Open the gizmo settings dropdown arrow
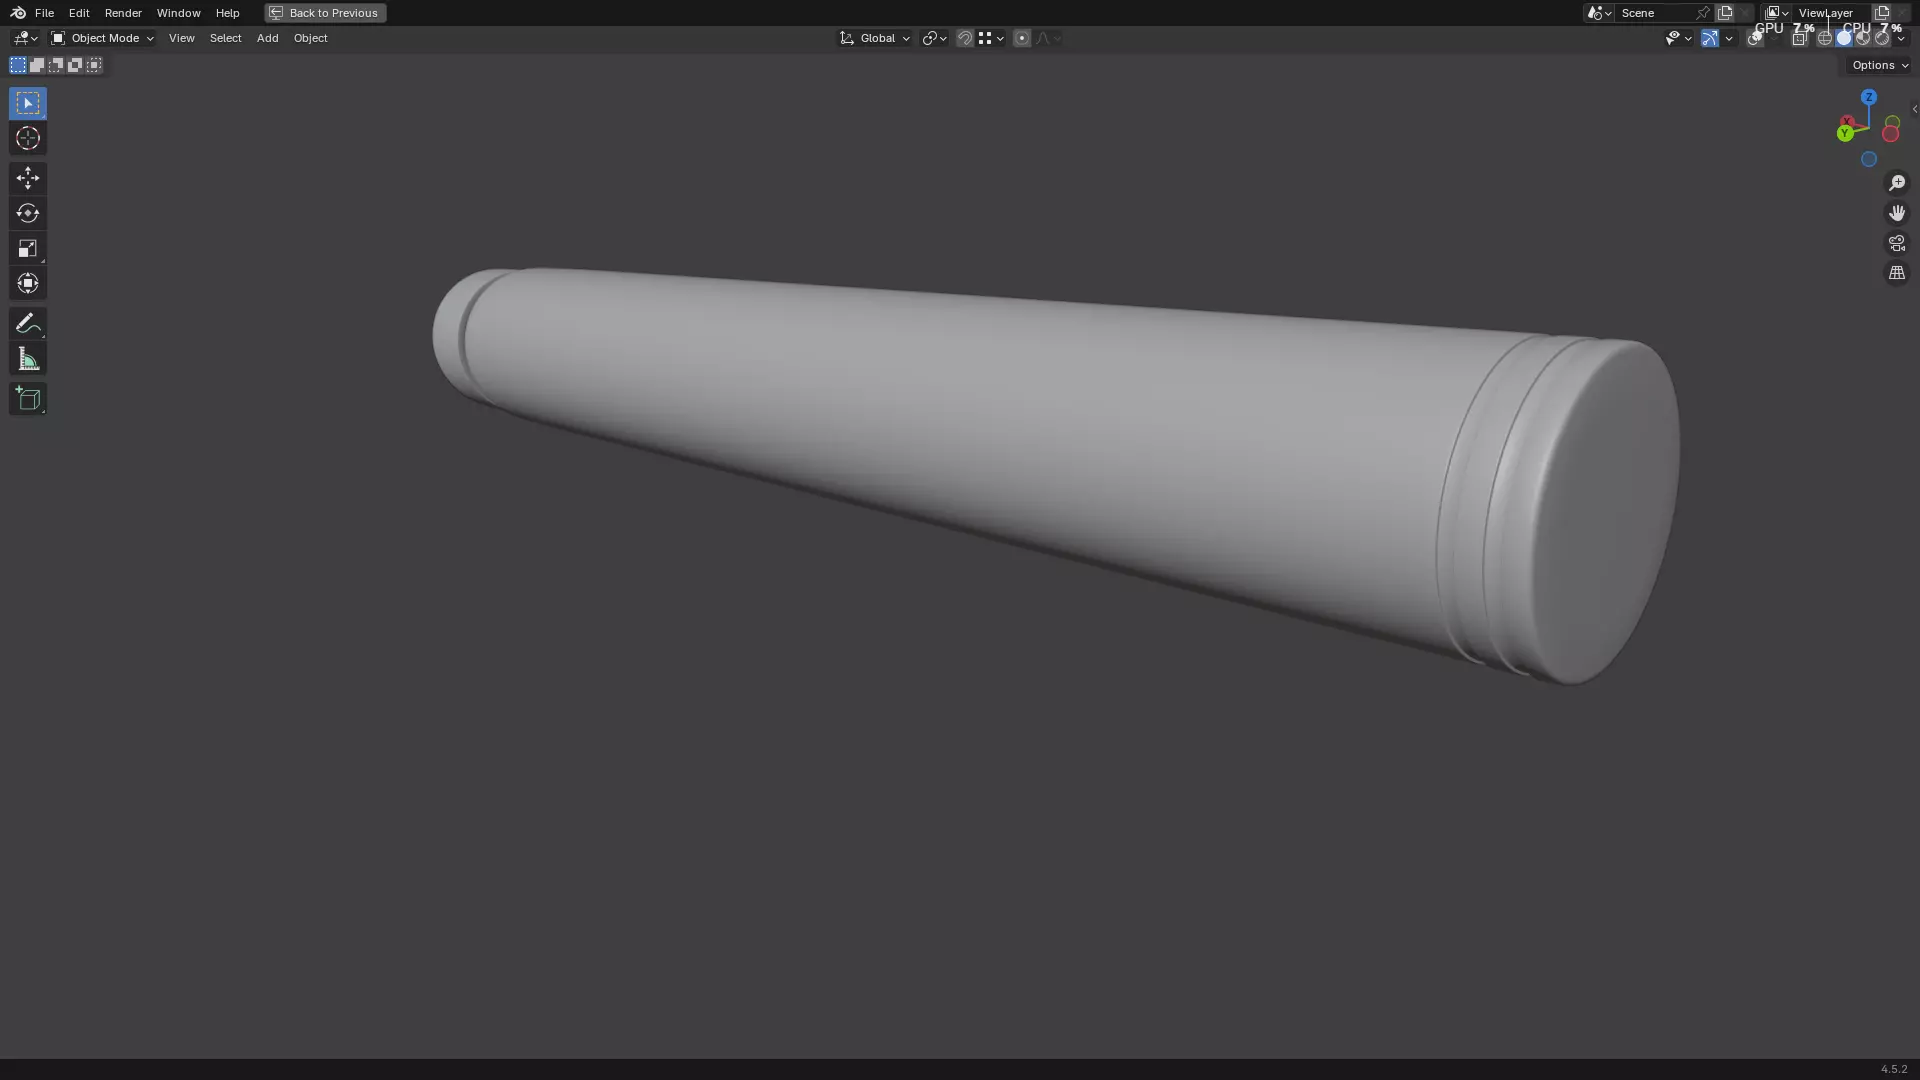This screenshot has height=1080, width=1920. click(1729, 38)
